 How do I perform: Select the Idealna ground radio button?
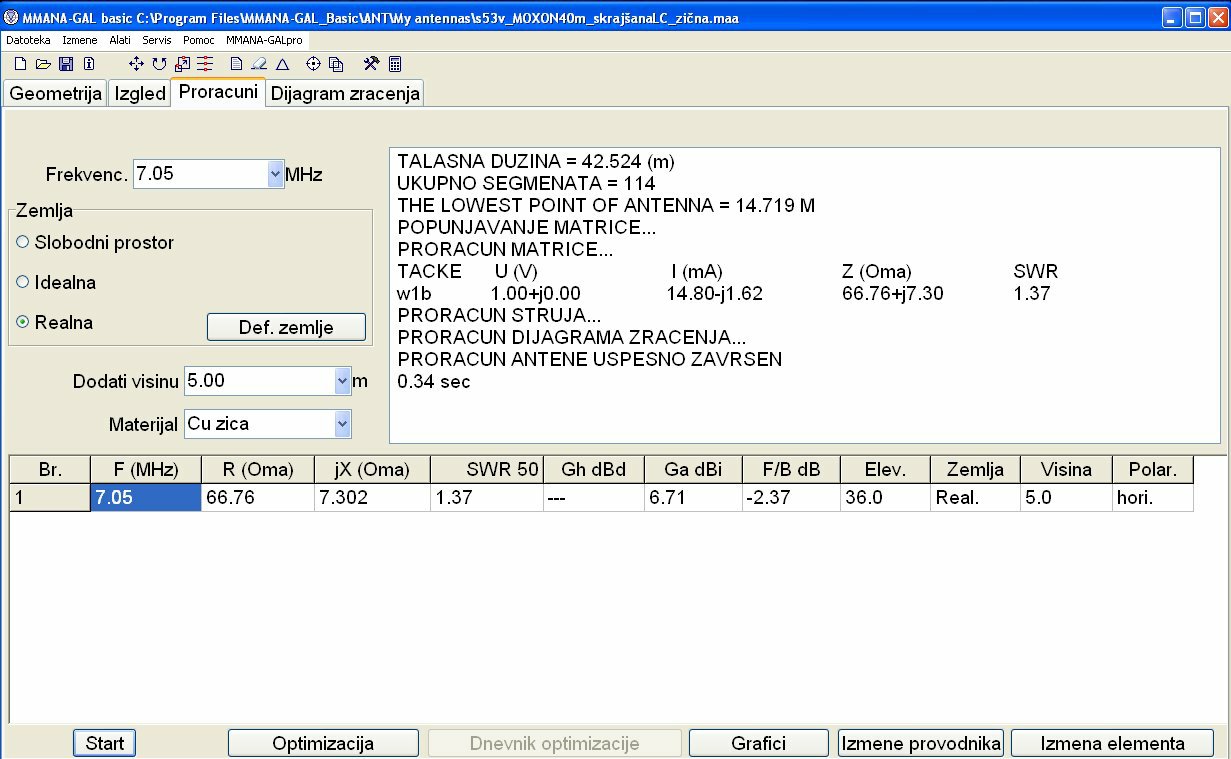[23, 282]
